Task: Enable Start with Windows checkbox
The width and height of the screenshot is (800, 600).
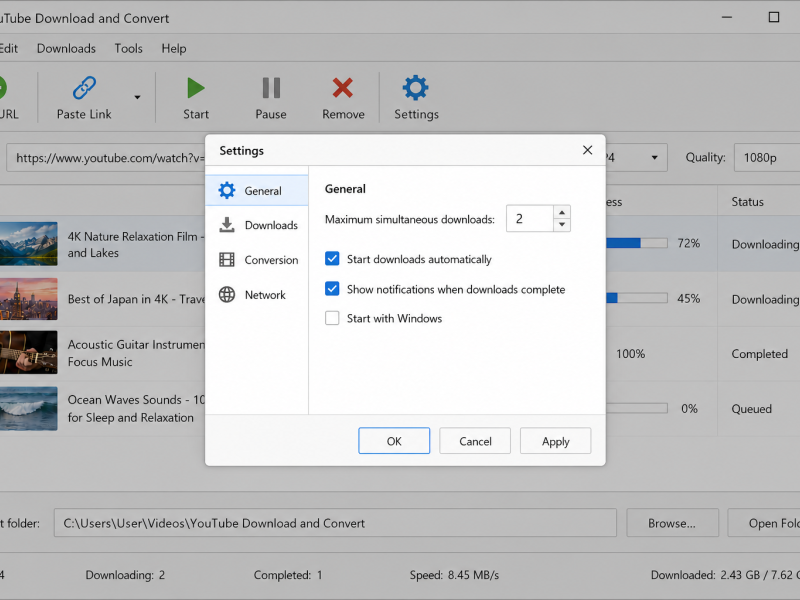Action: [332, 318]
